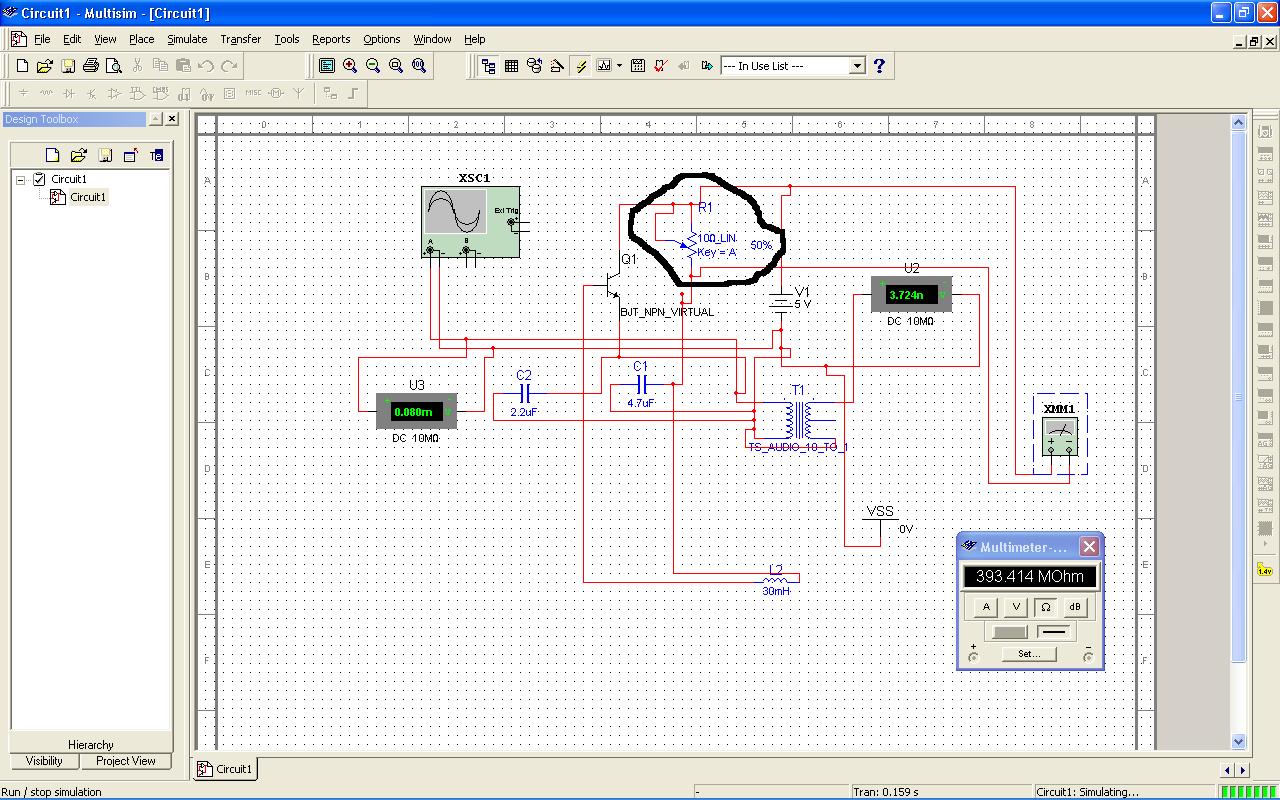Open Help with the question mark icon
Viewport: 1280px width, 800px height.
pyautogui.click(x=879, y=66)
